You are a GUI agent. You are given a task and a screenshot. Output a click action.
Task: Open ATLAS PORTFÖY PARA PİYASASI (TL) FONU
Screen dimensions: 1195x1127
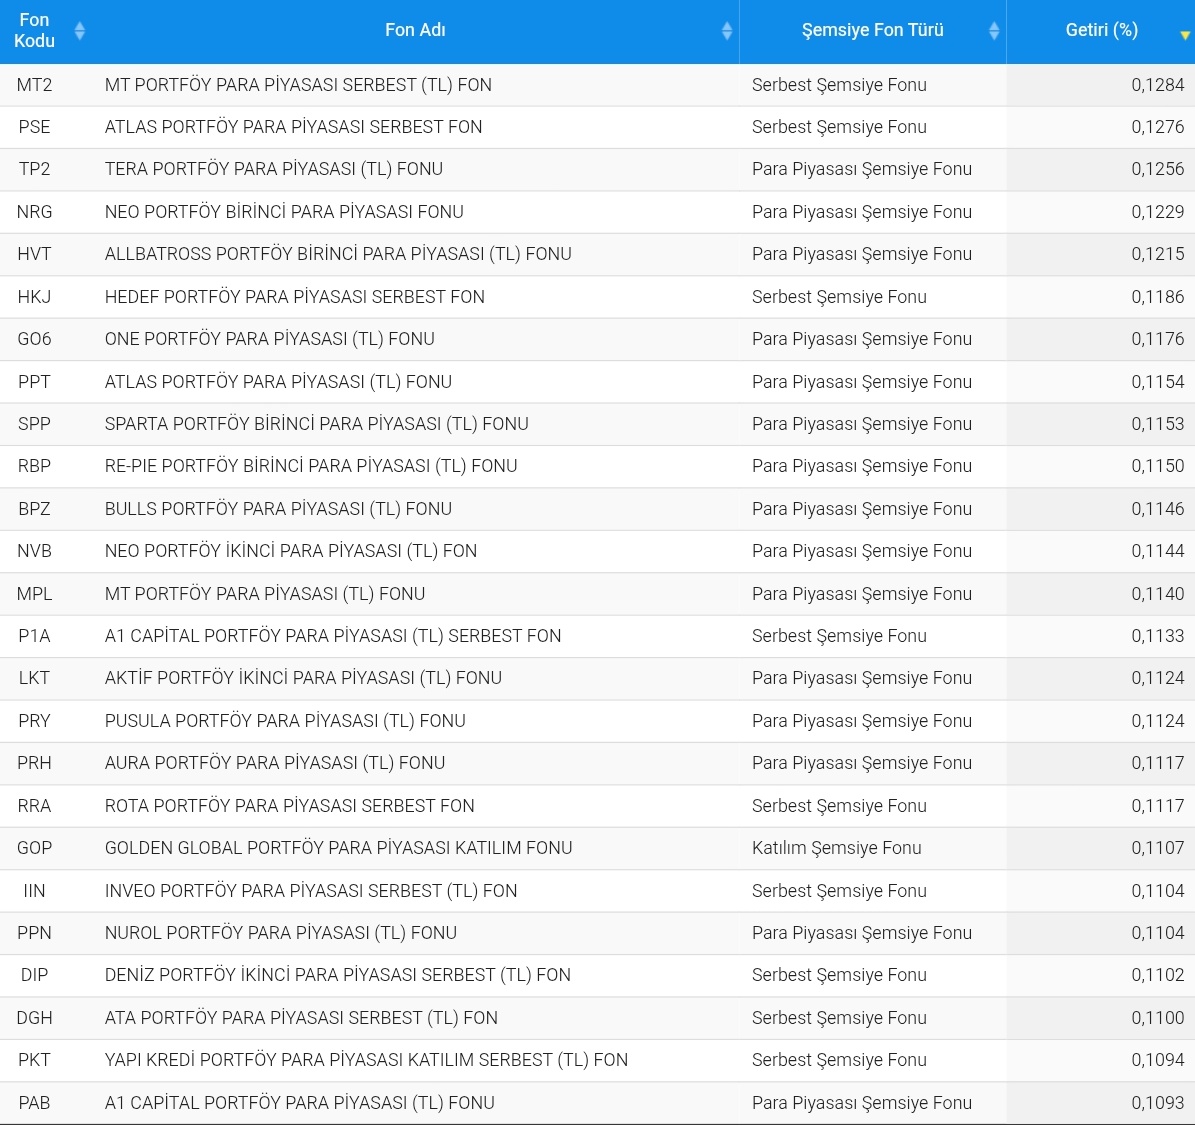click(x=278, y=382)
